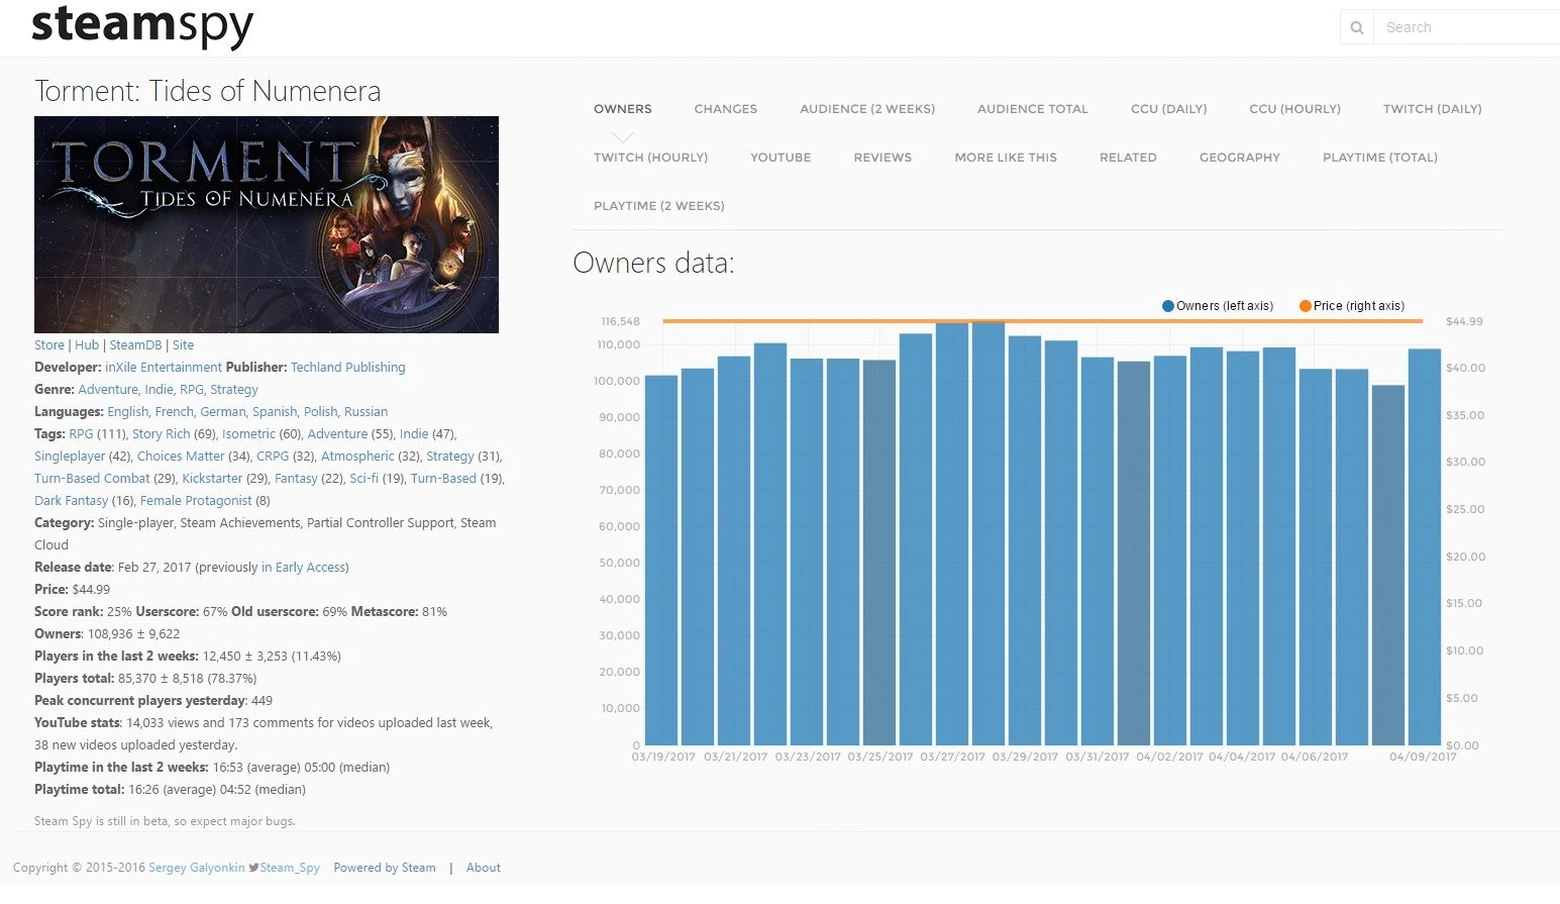The width and height of the screenshot is (1560, 904).
Task: Click the Strategy genre link
Action: click(234, 390)
